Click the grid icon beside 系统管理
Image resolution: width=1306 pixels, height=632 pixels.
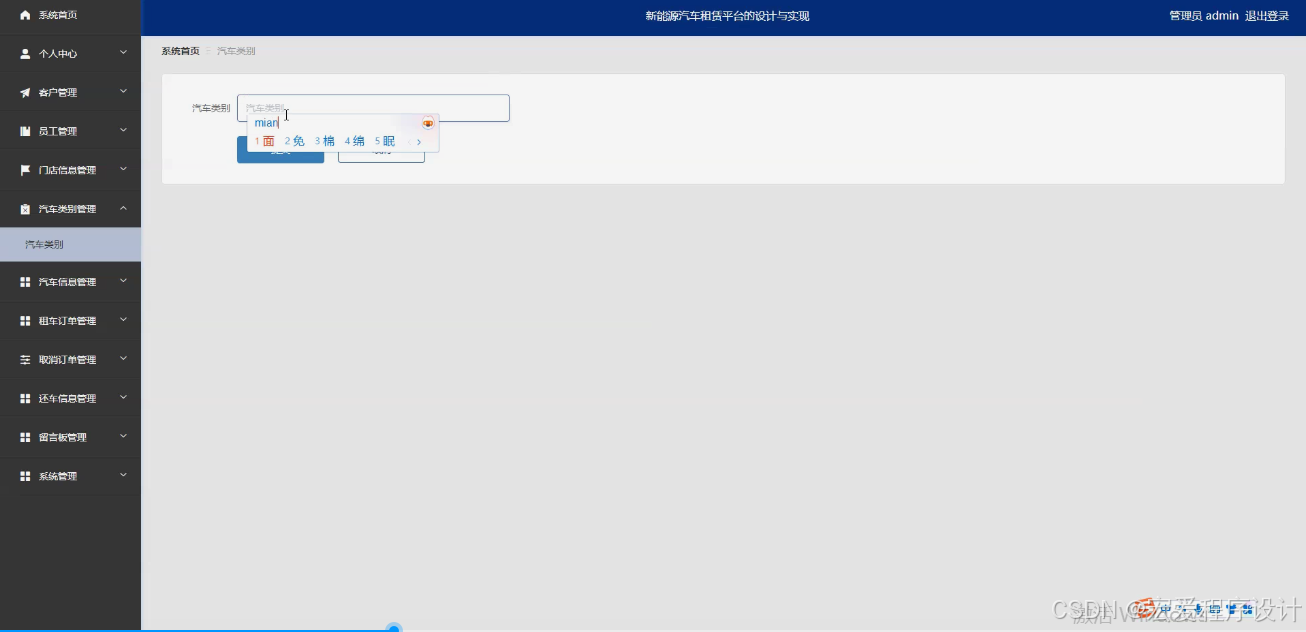pyautogui.click(x=25, y=476)
